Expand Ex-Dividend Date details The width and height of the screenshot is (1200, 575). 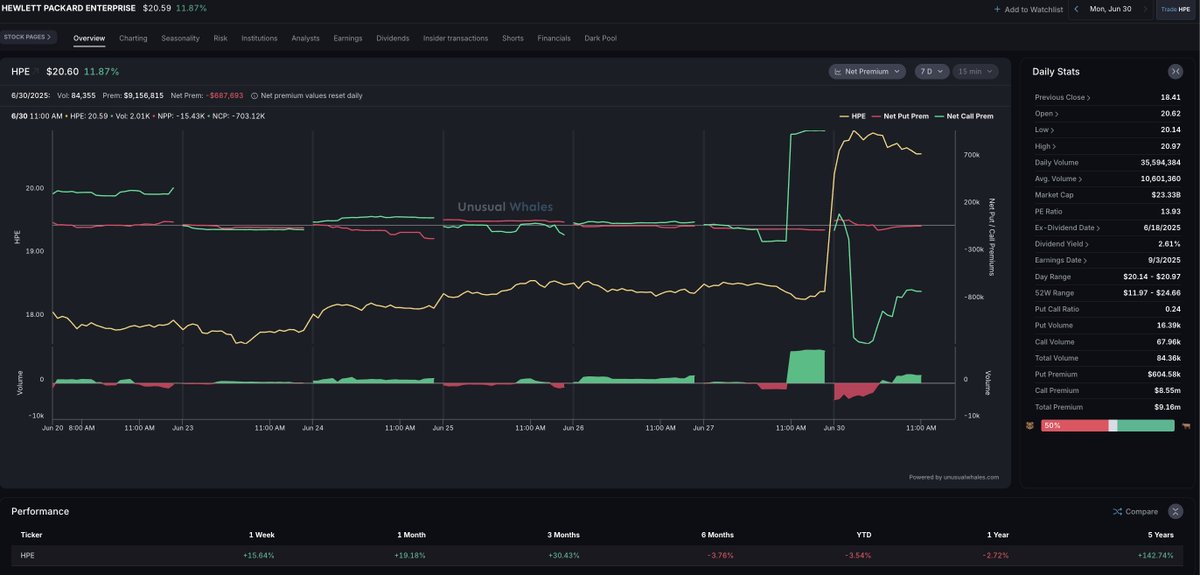pyautogui.click(x=1069, y=228)
